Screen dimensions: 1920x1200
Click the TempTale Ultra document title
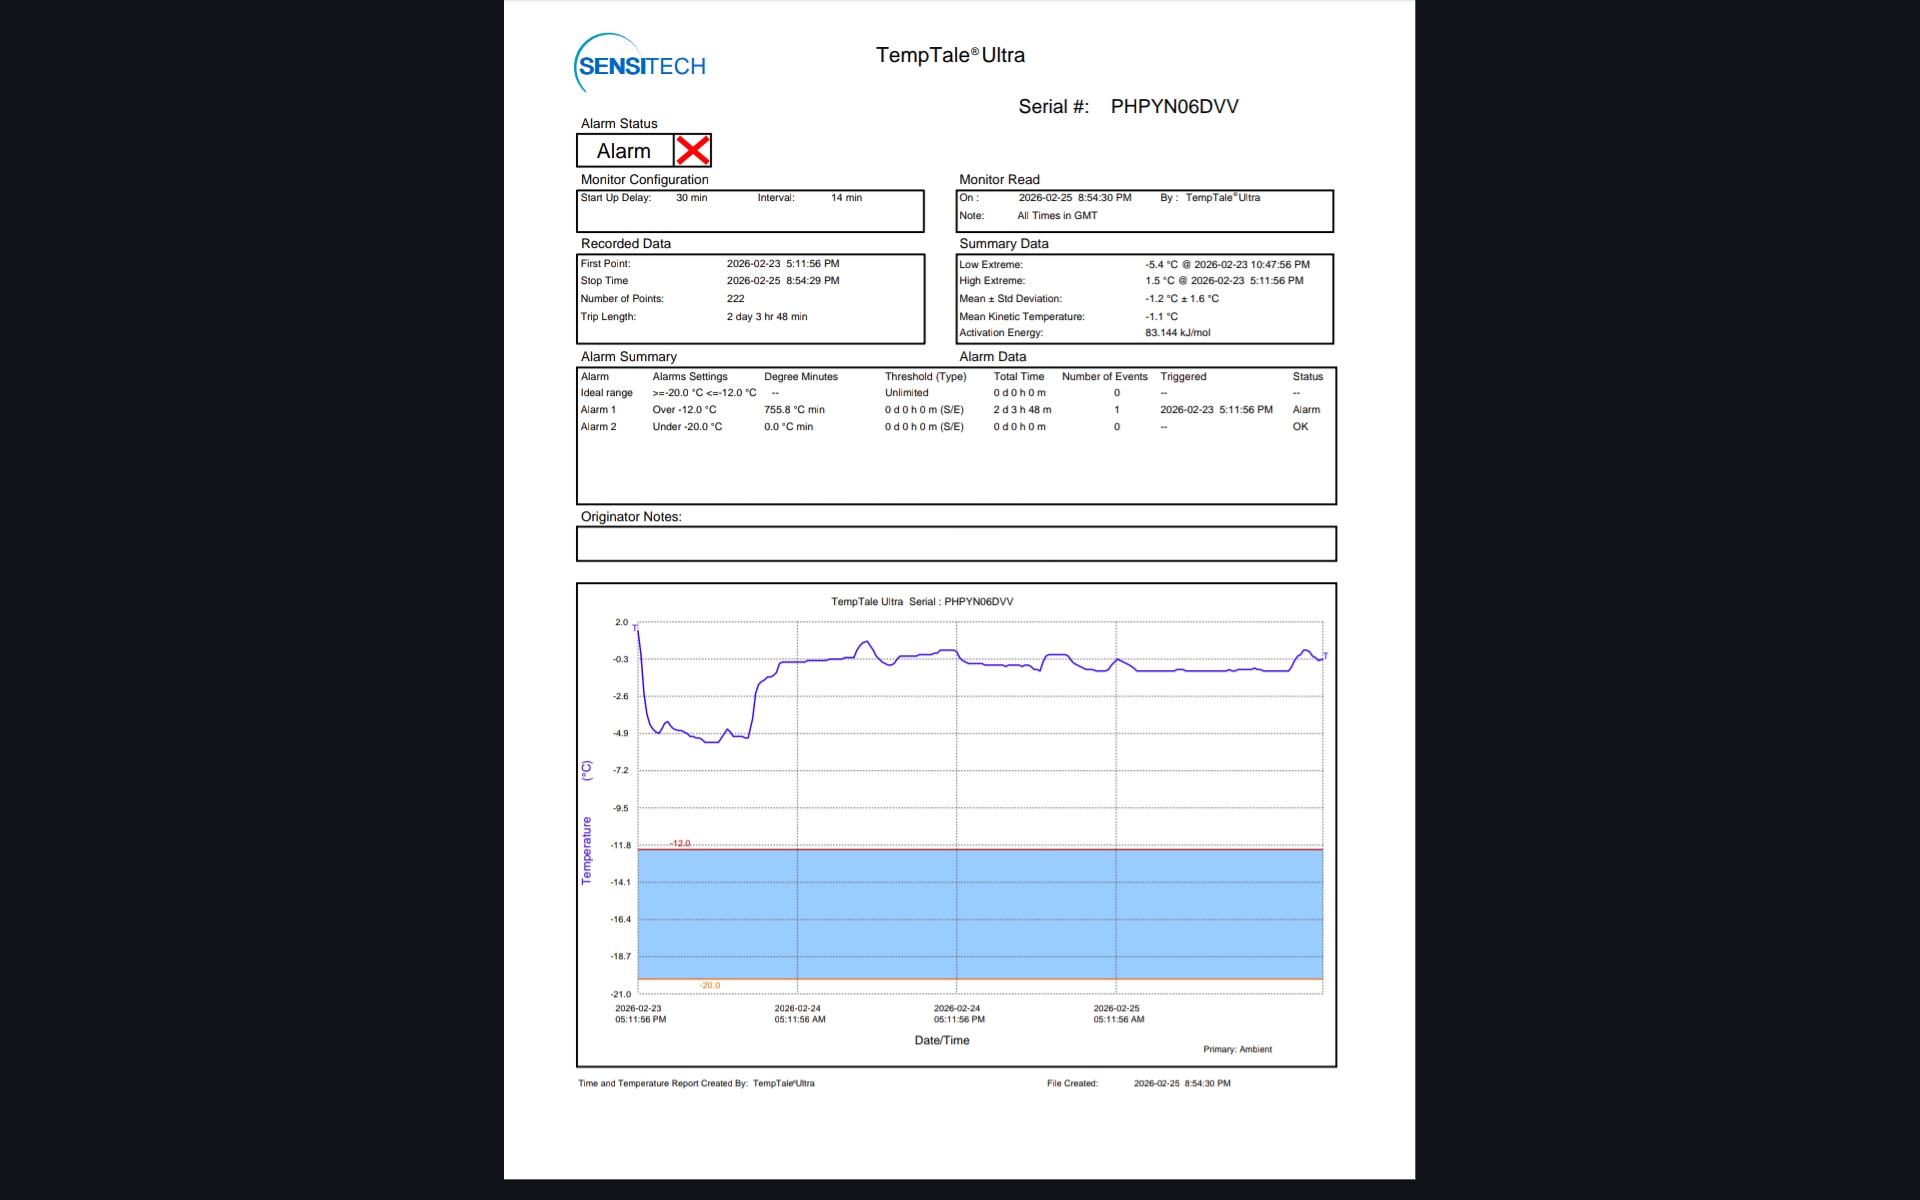(x=950, y=56)
